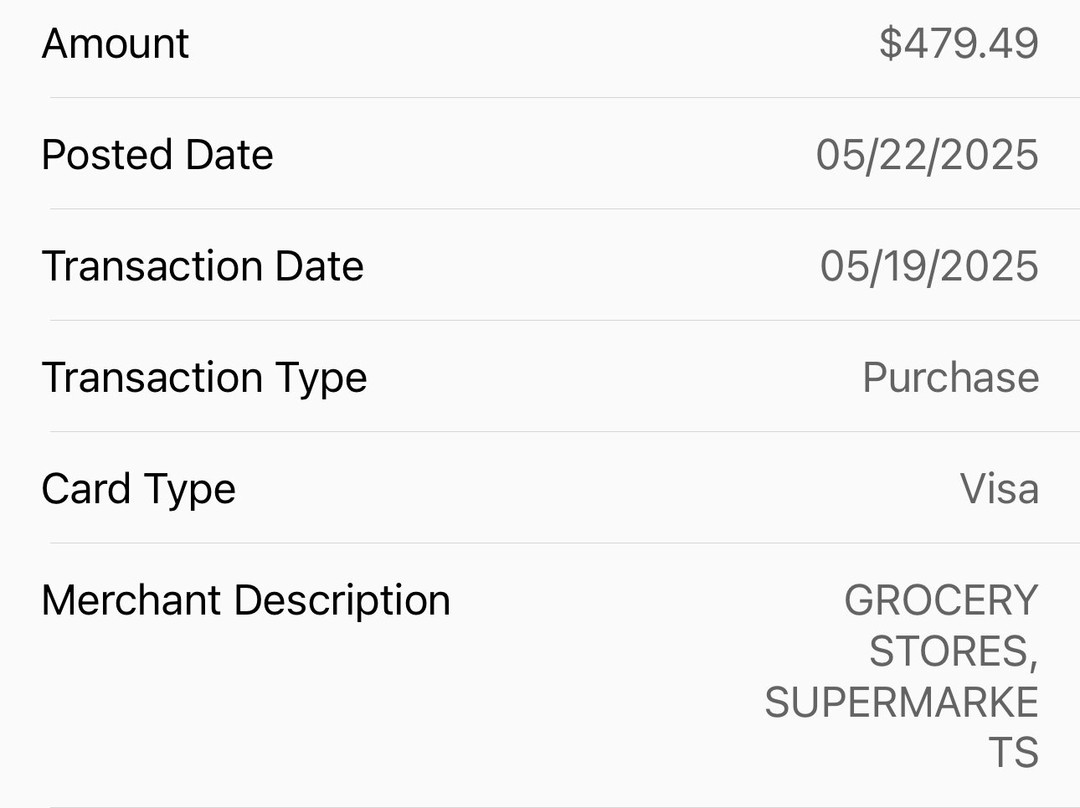
Task: Select the trailing TS text line
Action: (1013, 753)
